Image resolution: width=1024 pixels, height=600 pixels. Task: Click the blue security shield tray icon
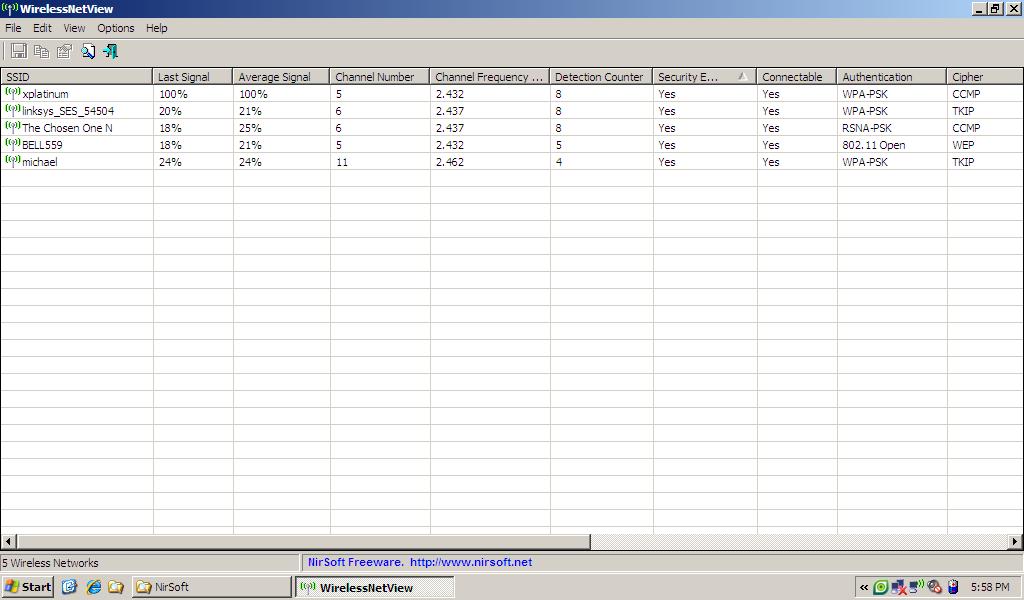[953, 587]
